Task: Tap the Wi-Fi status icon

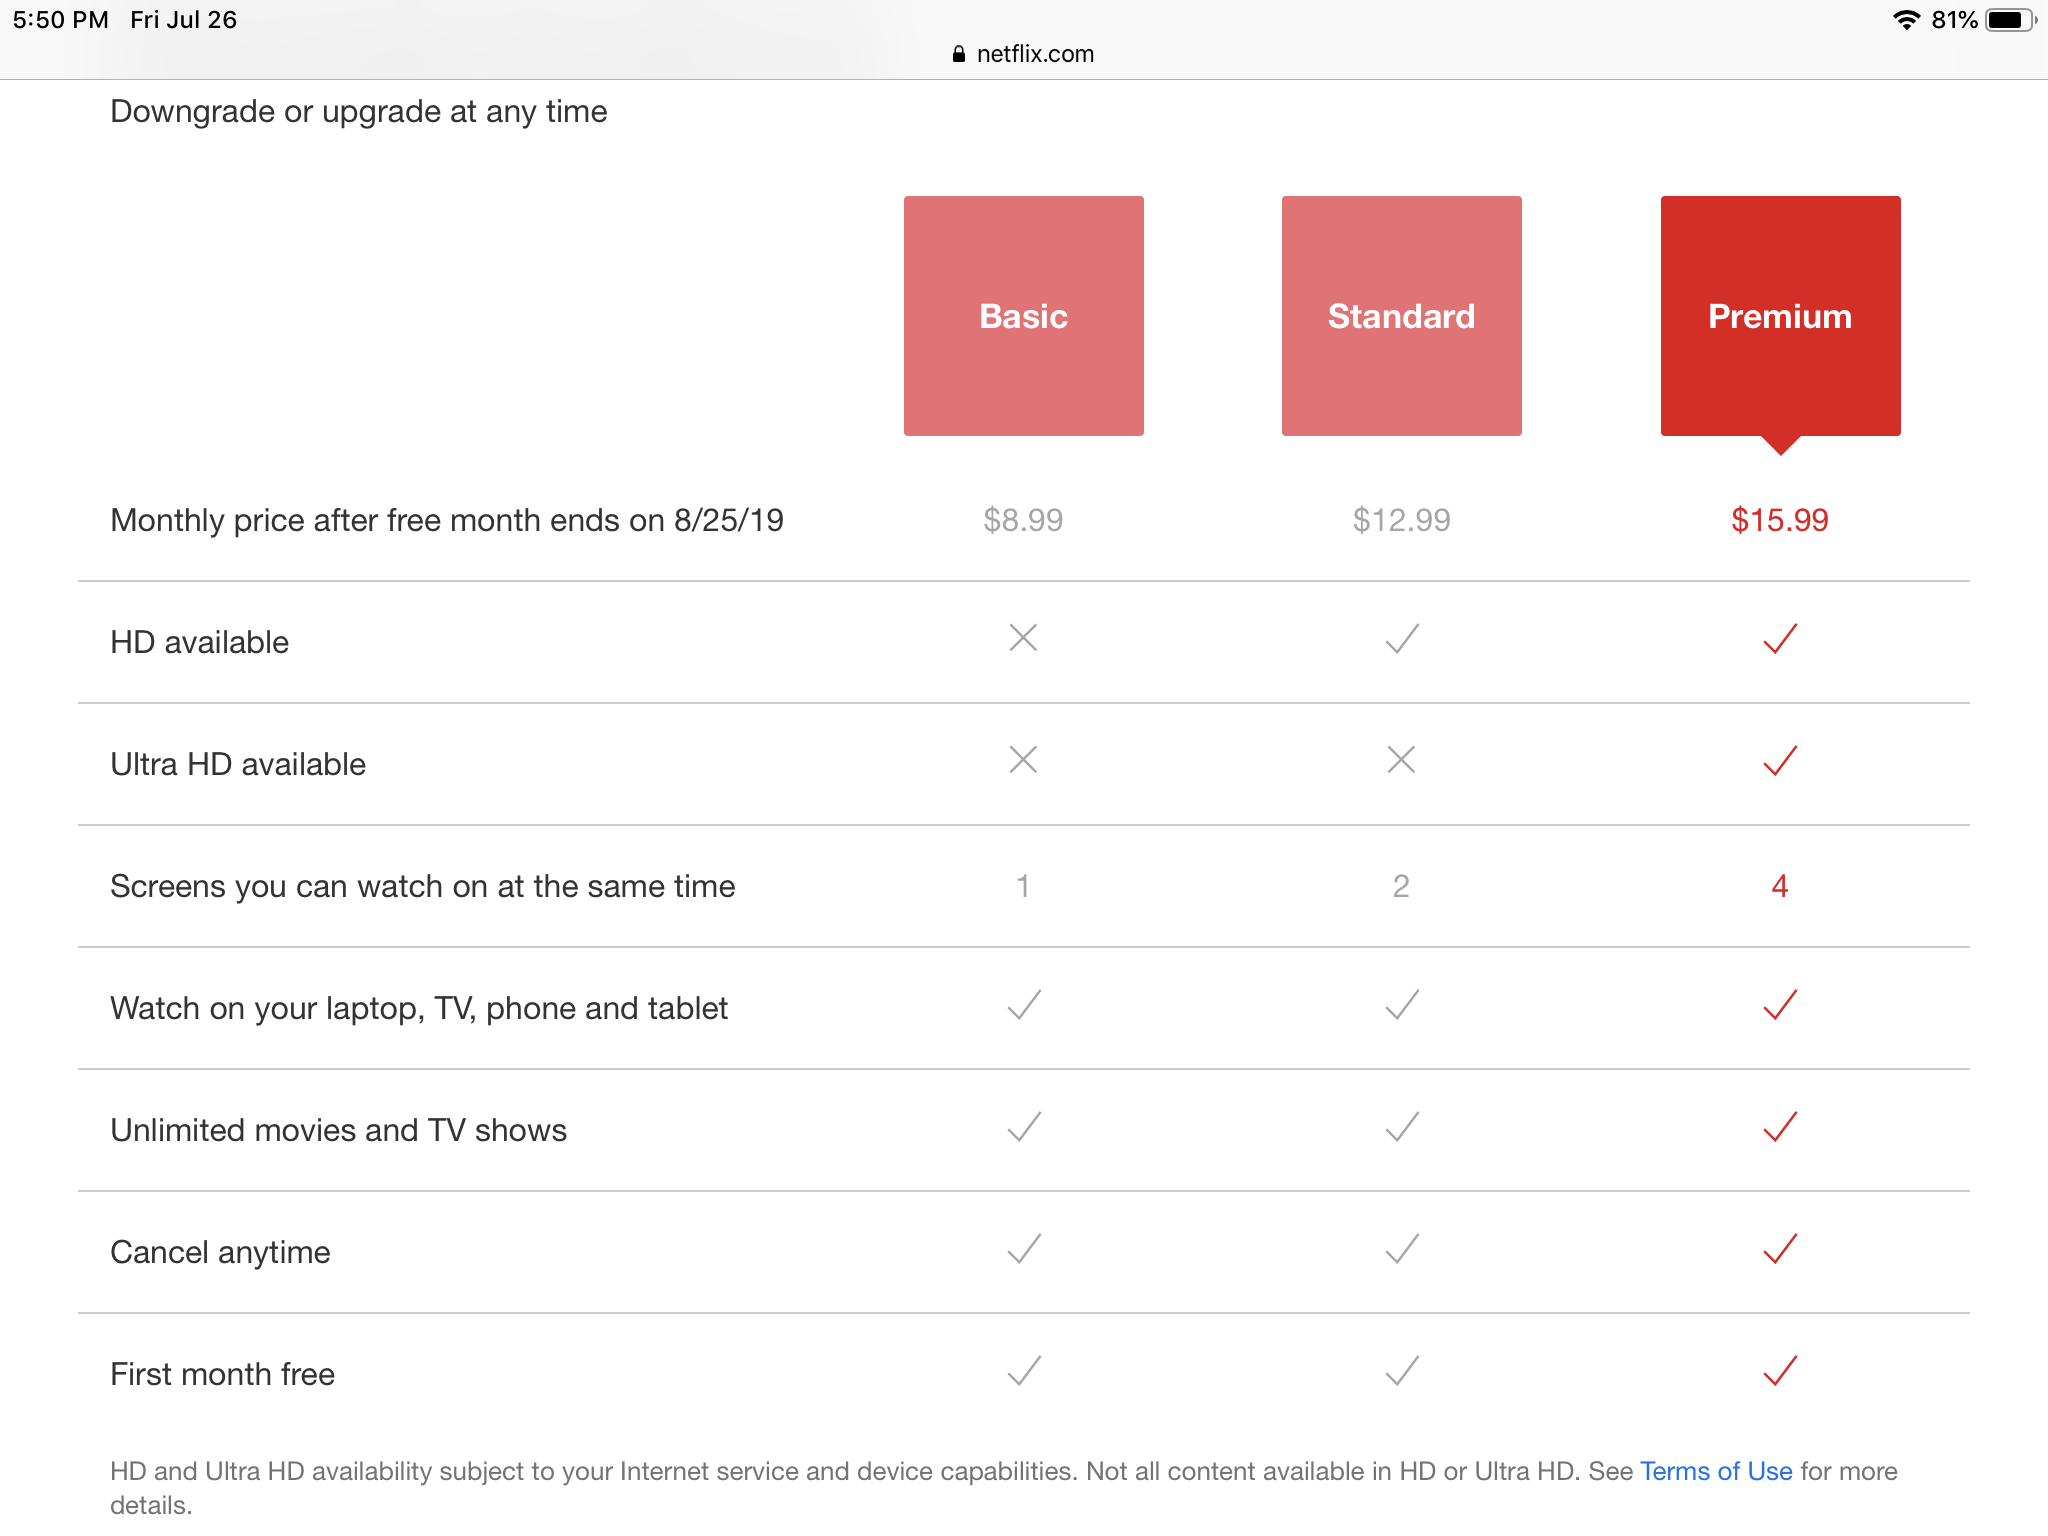Action: point(1906,20)
